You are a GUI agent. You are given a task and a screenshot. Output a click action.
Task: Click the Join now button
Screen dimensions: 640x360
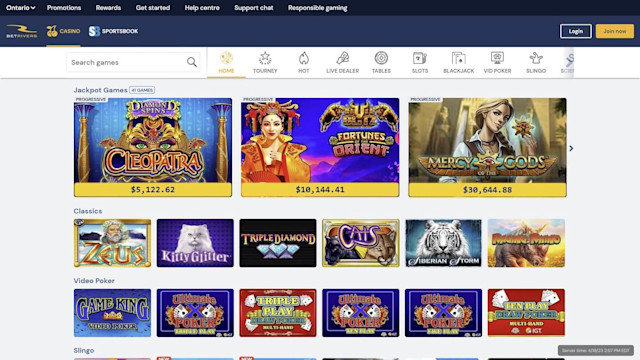coord(615,31)
